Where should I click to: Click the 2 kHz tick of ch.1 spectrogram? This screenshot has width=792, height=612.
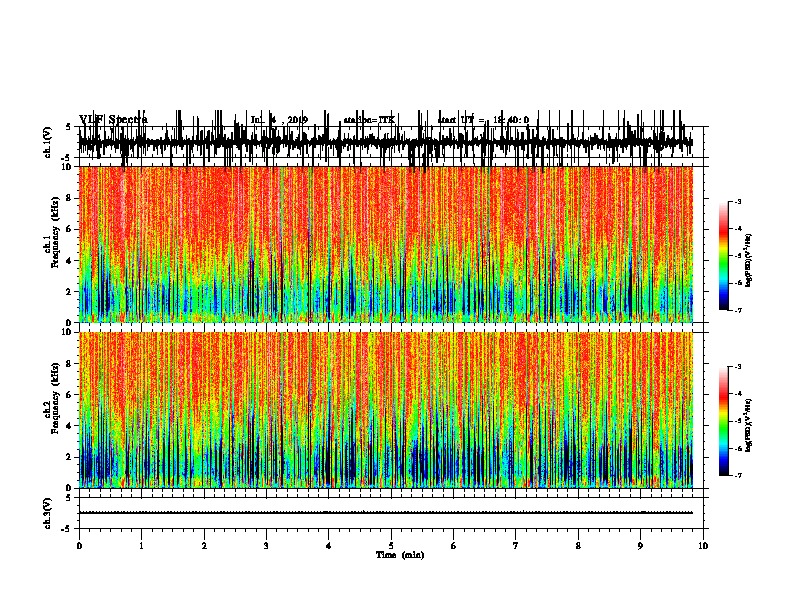point(69,292)
